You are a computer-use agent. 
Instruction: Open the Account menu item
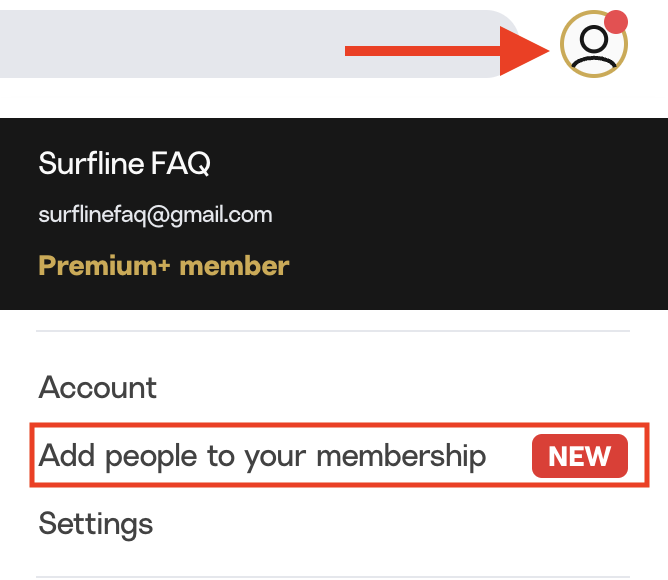tap(98, 387)
